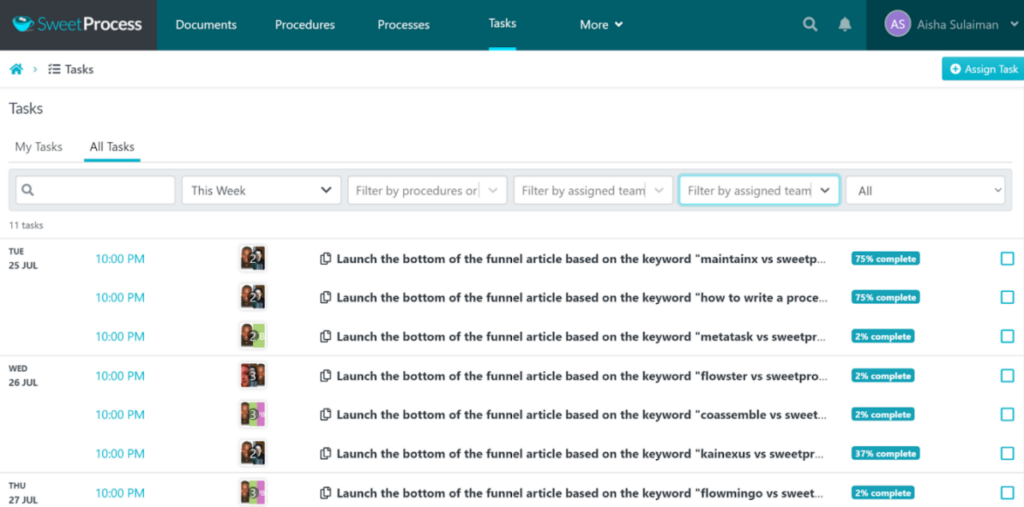1024x507 pixels.
Task: Open the notifications bell
Action: (x=844, y=25)
